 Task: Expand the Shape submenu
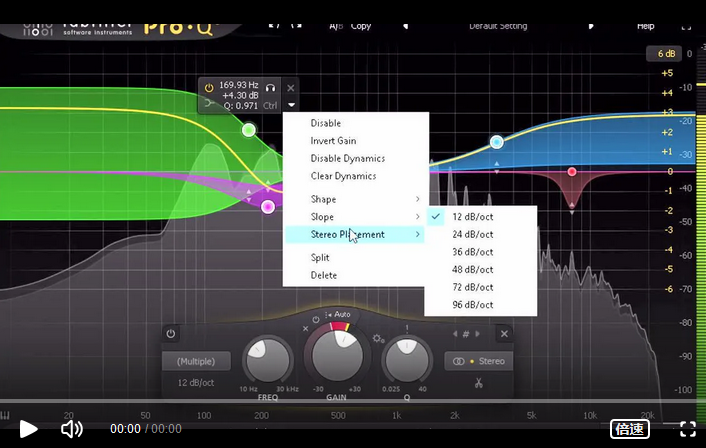[356, 199]
